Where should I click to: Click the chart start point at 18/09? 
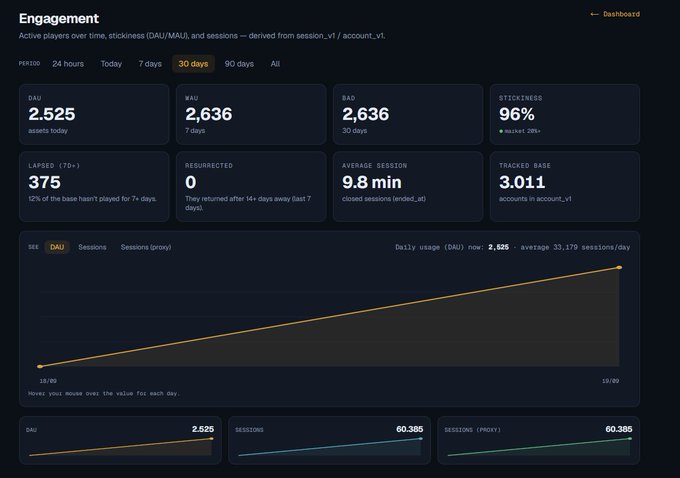click(40, 367)
